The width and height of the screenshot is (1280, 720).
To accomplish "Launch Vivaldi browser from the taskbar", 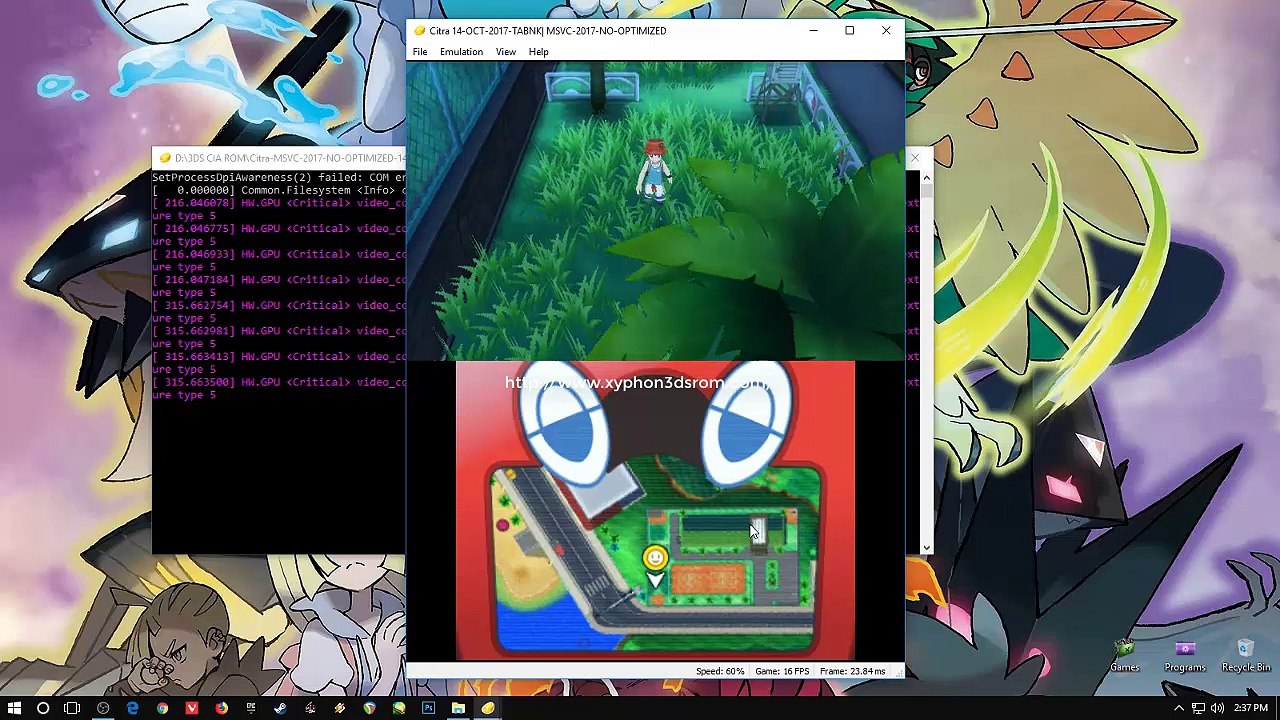I will coord(192,708).
